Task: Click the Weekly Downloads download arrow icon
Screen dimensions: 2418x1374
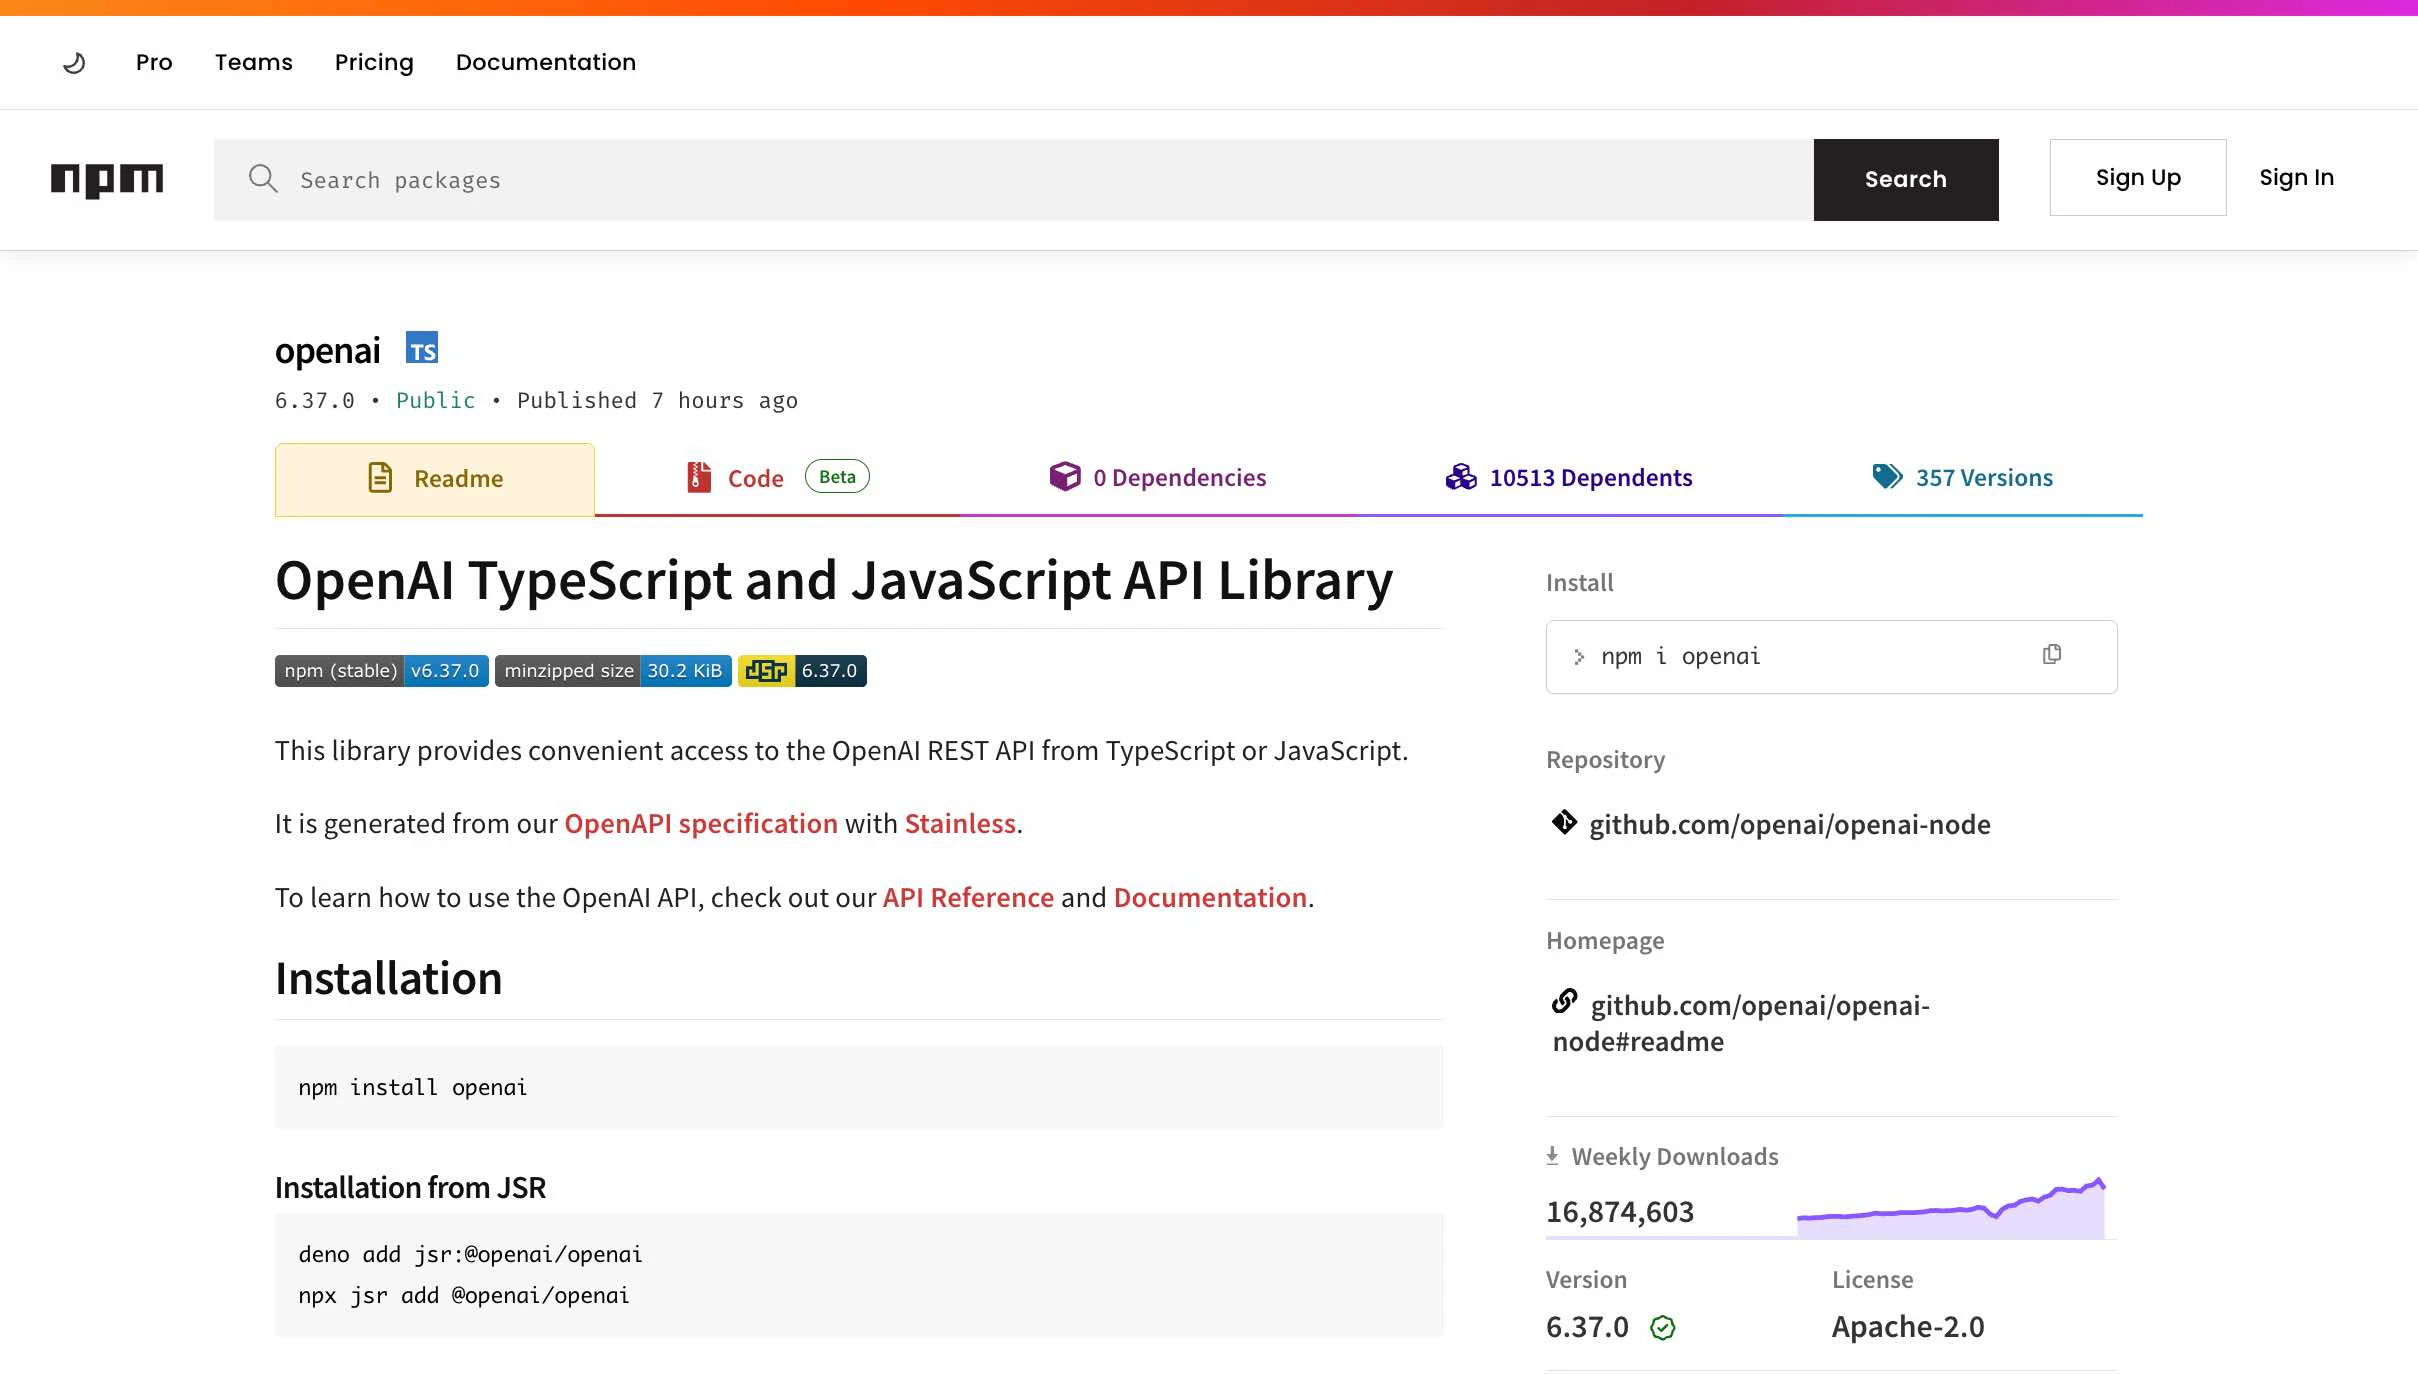Action: (1552, 1156)
